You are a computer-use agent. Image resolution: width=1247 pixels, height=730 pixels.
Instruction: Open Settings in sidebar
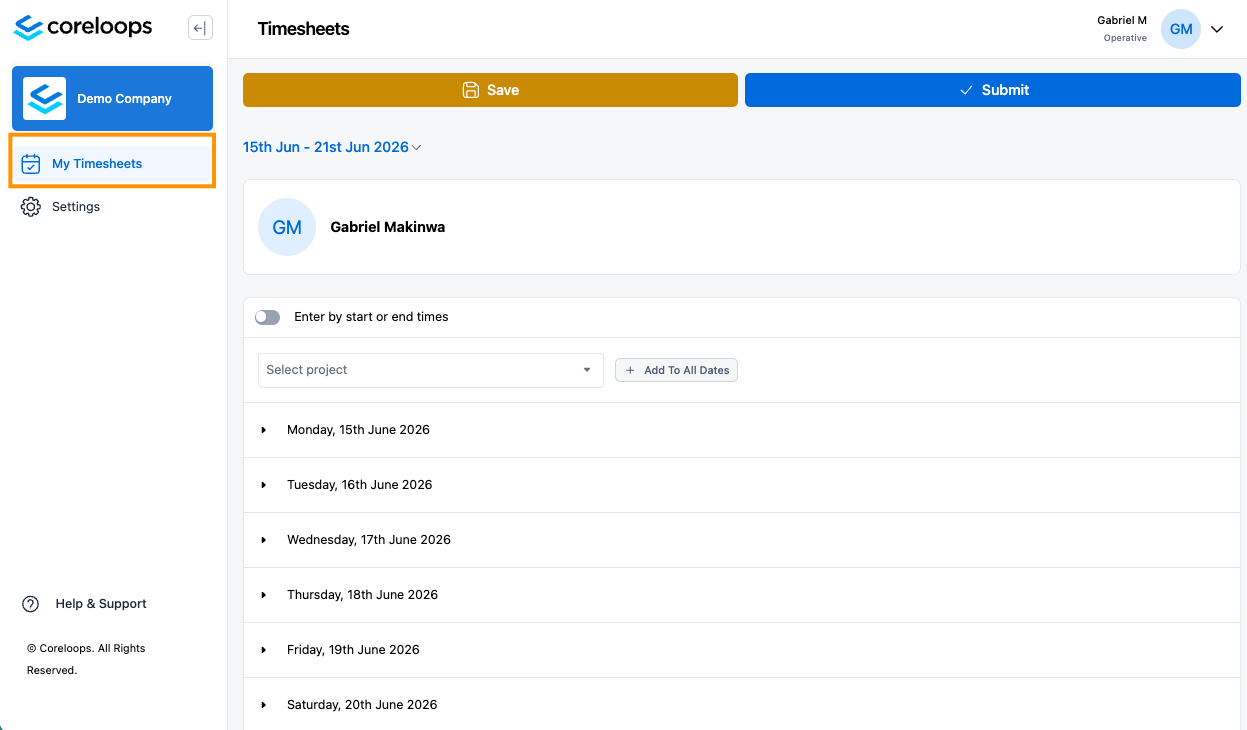coord(112,207)
